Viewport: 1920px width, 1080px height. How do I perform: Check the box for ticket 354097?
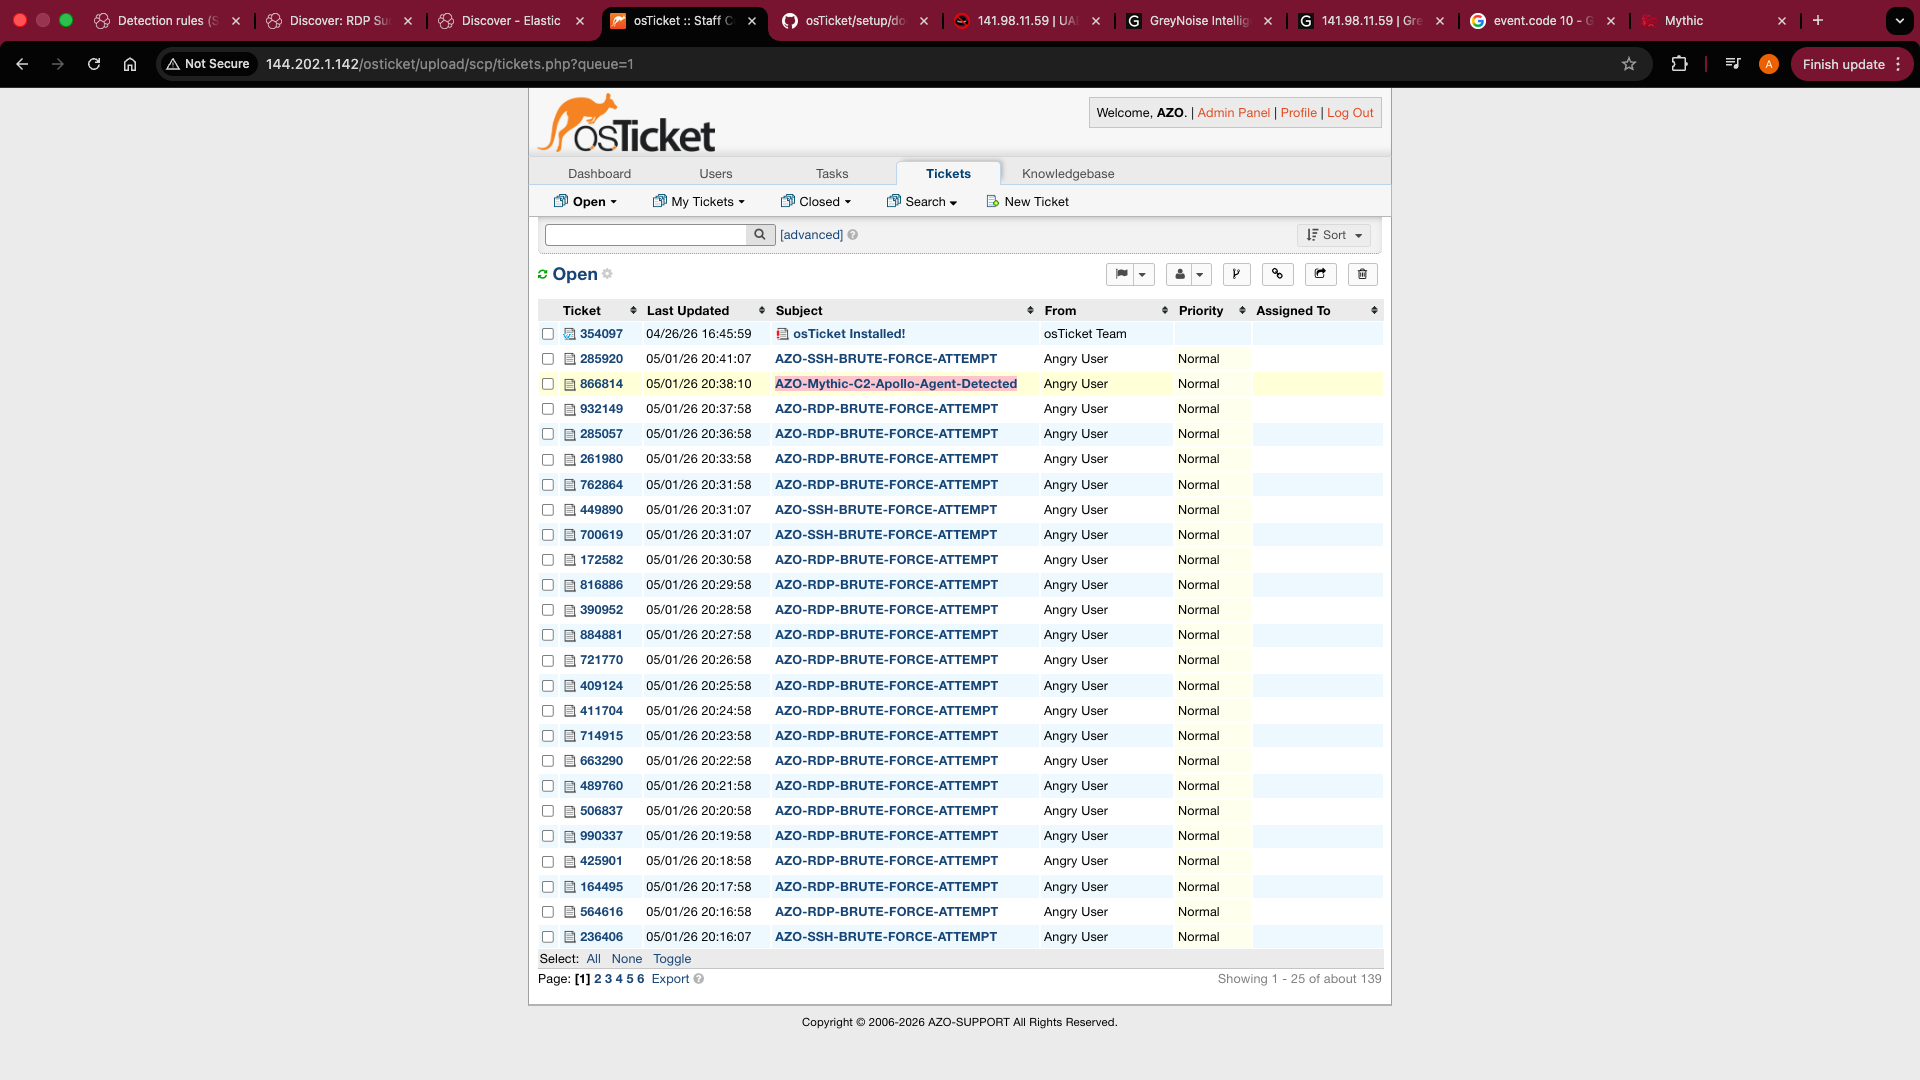548,334
